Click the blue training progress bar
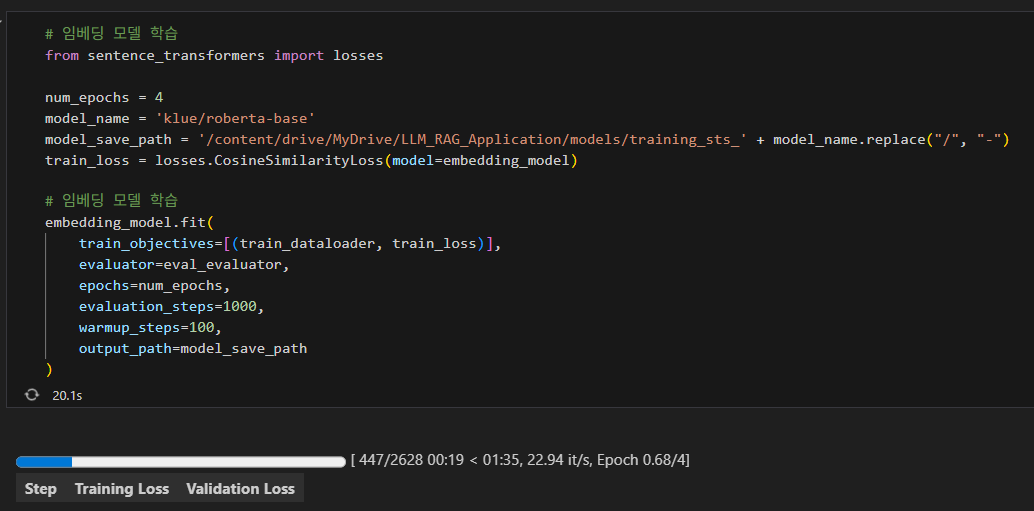The height and width of the screenshot is (511, 1034). [180, 461]
